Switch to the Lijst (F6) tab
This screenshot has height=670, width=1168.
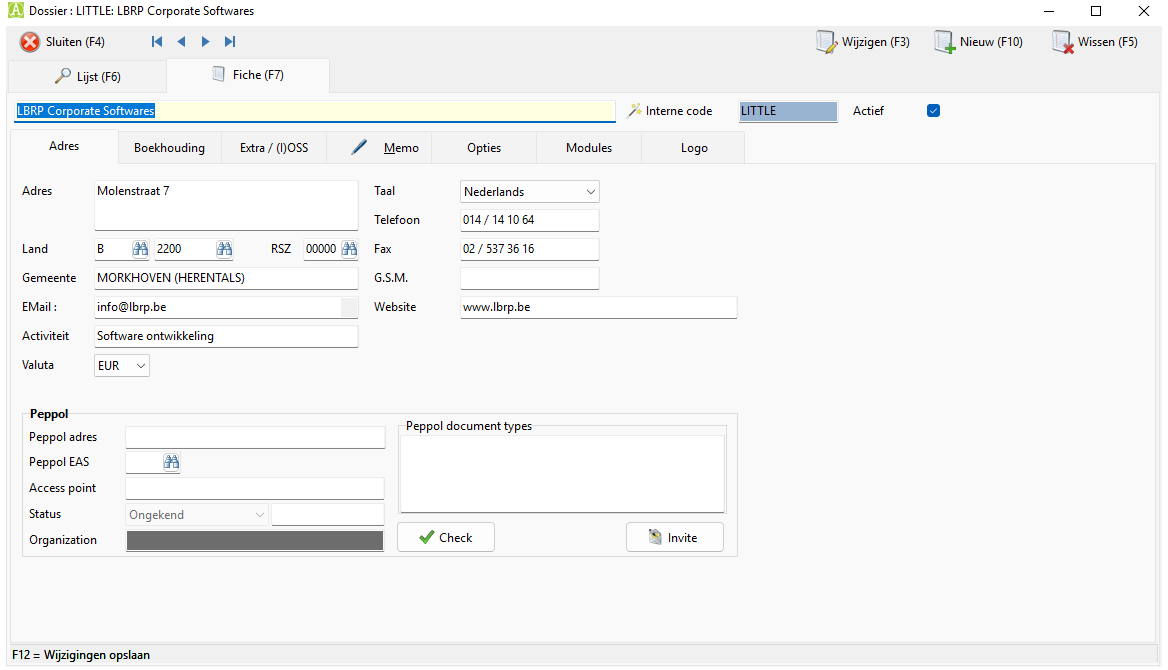(87, 76)
